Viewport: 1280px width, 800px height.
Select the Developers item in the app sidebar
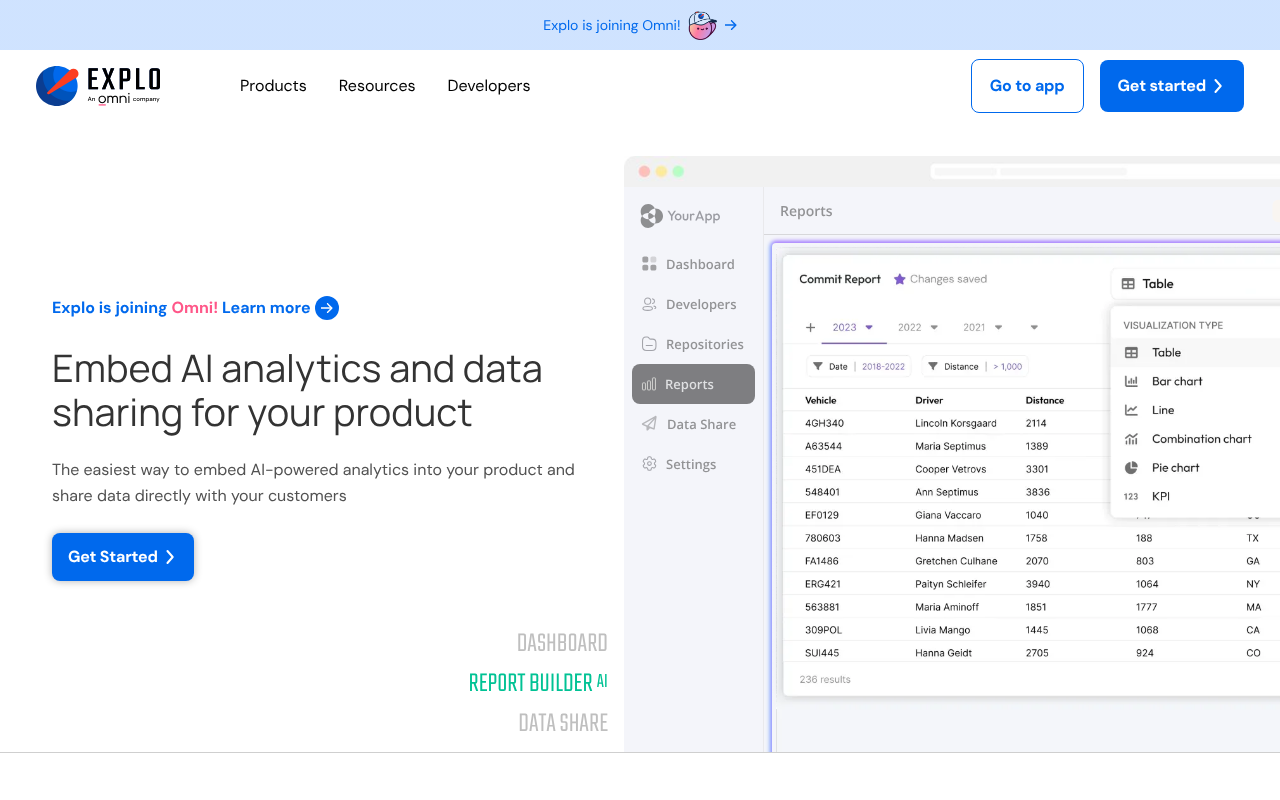[x=700, y=304]
